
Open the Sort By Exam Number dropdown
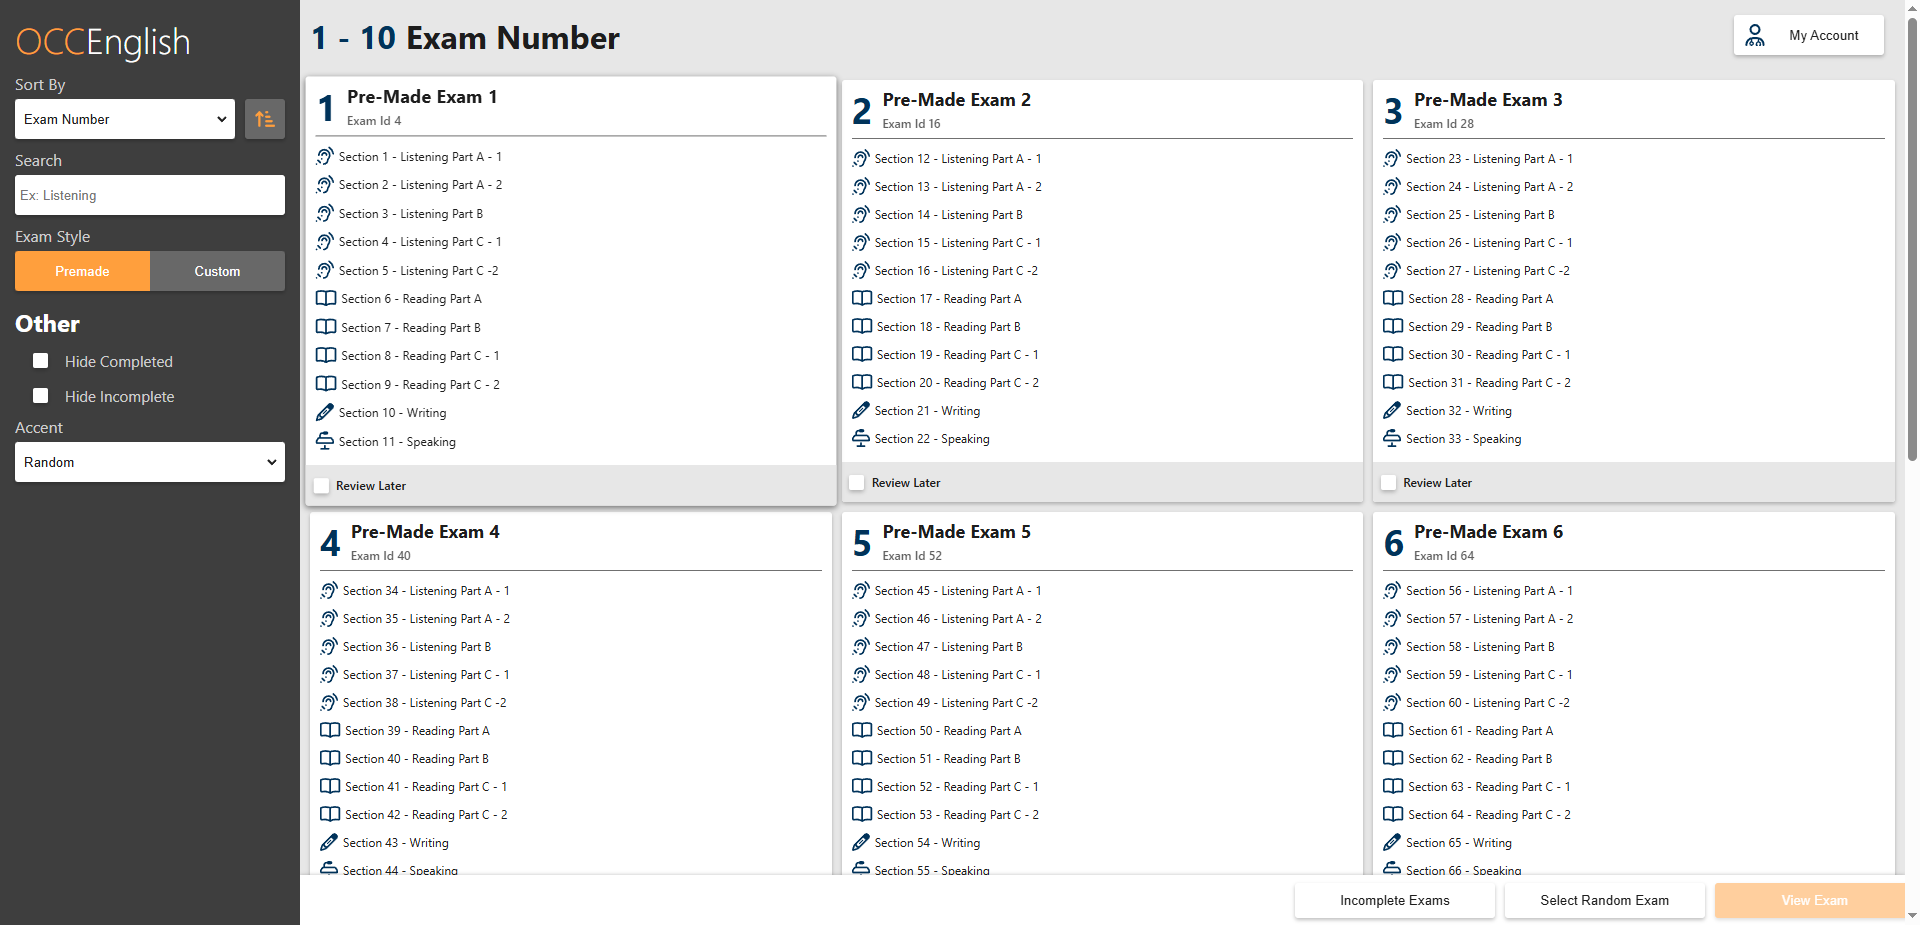click(x=125, y=119)
